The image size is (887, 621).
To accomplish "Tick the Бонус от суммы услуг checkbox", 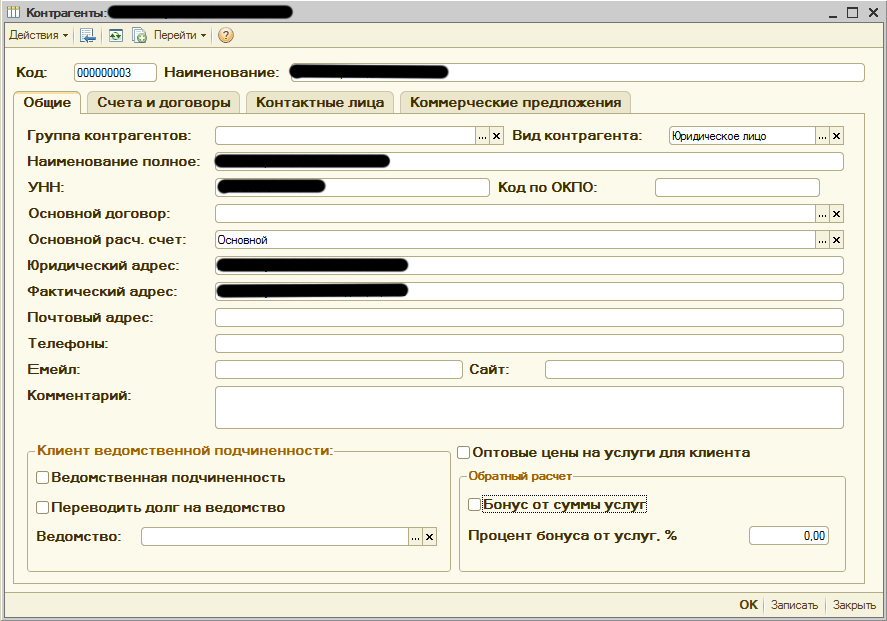I will click(474, 505).
